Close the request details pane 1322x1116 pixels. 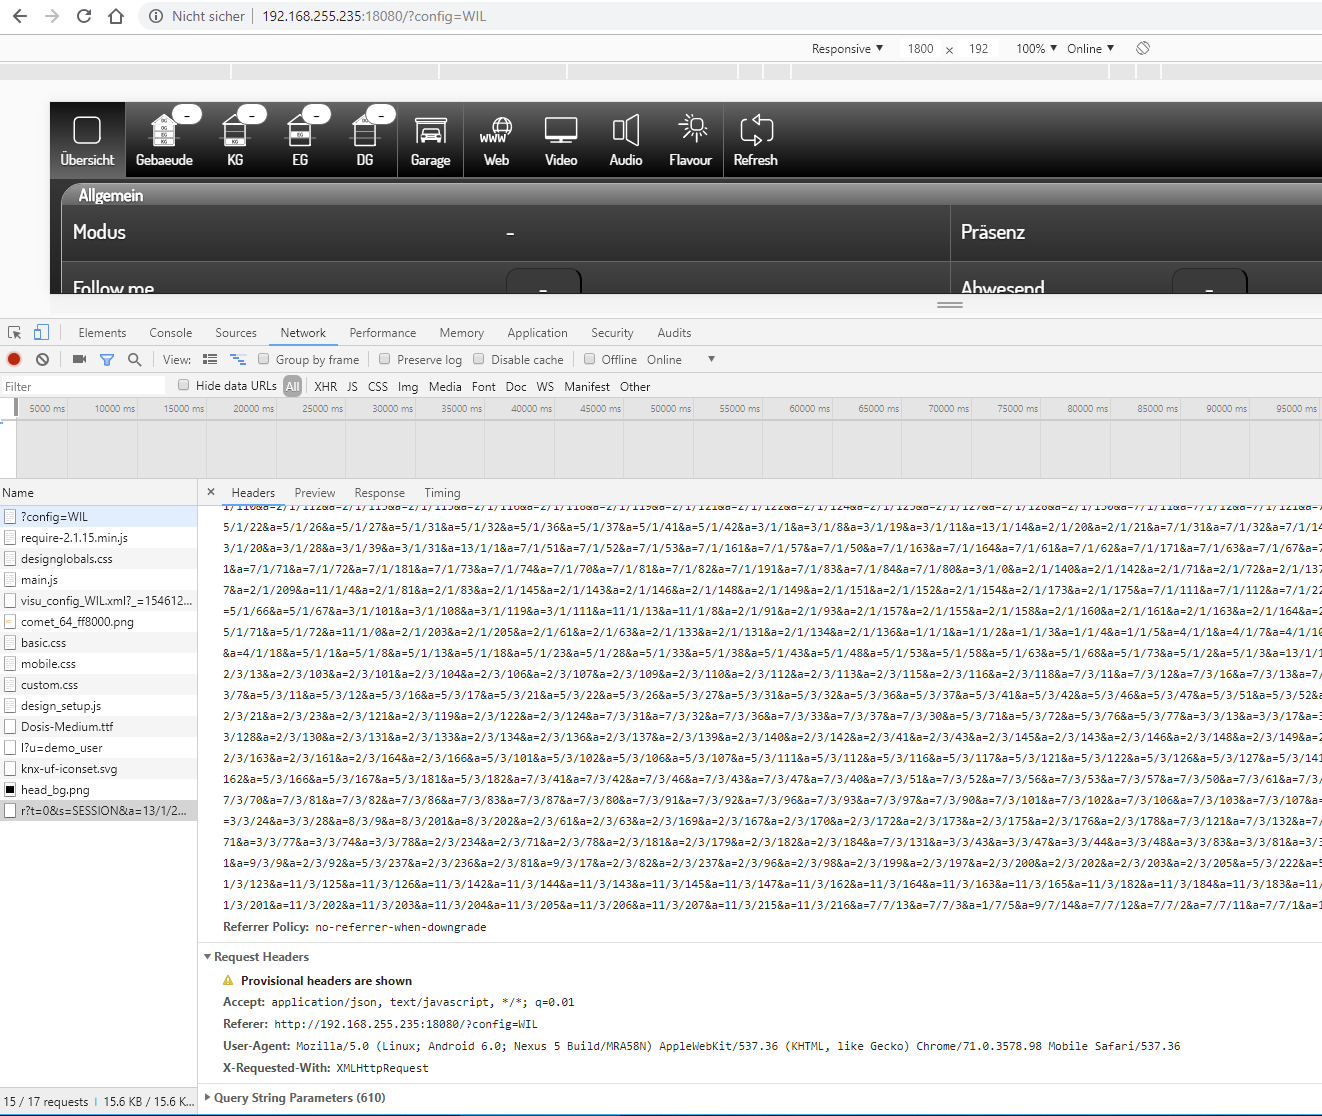click(x=211, y=492)
